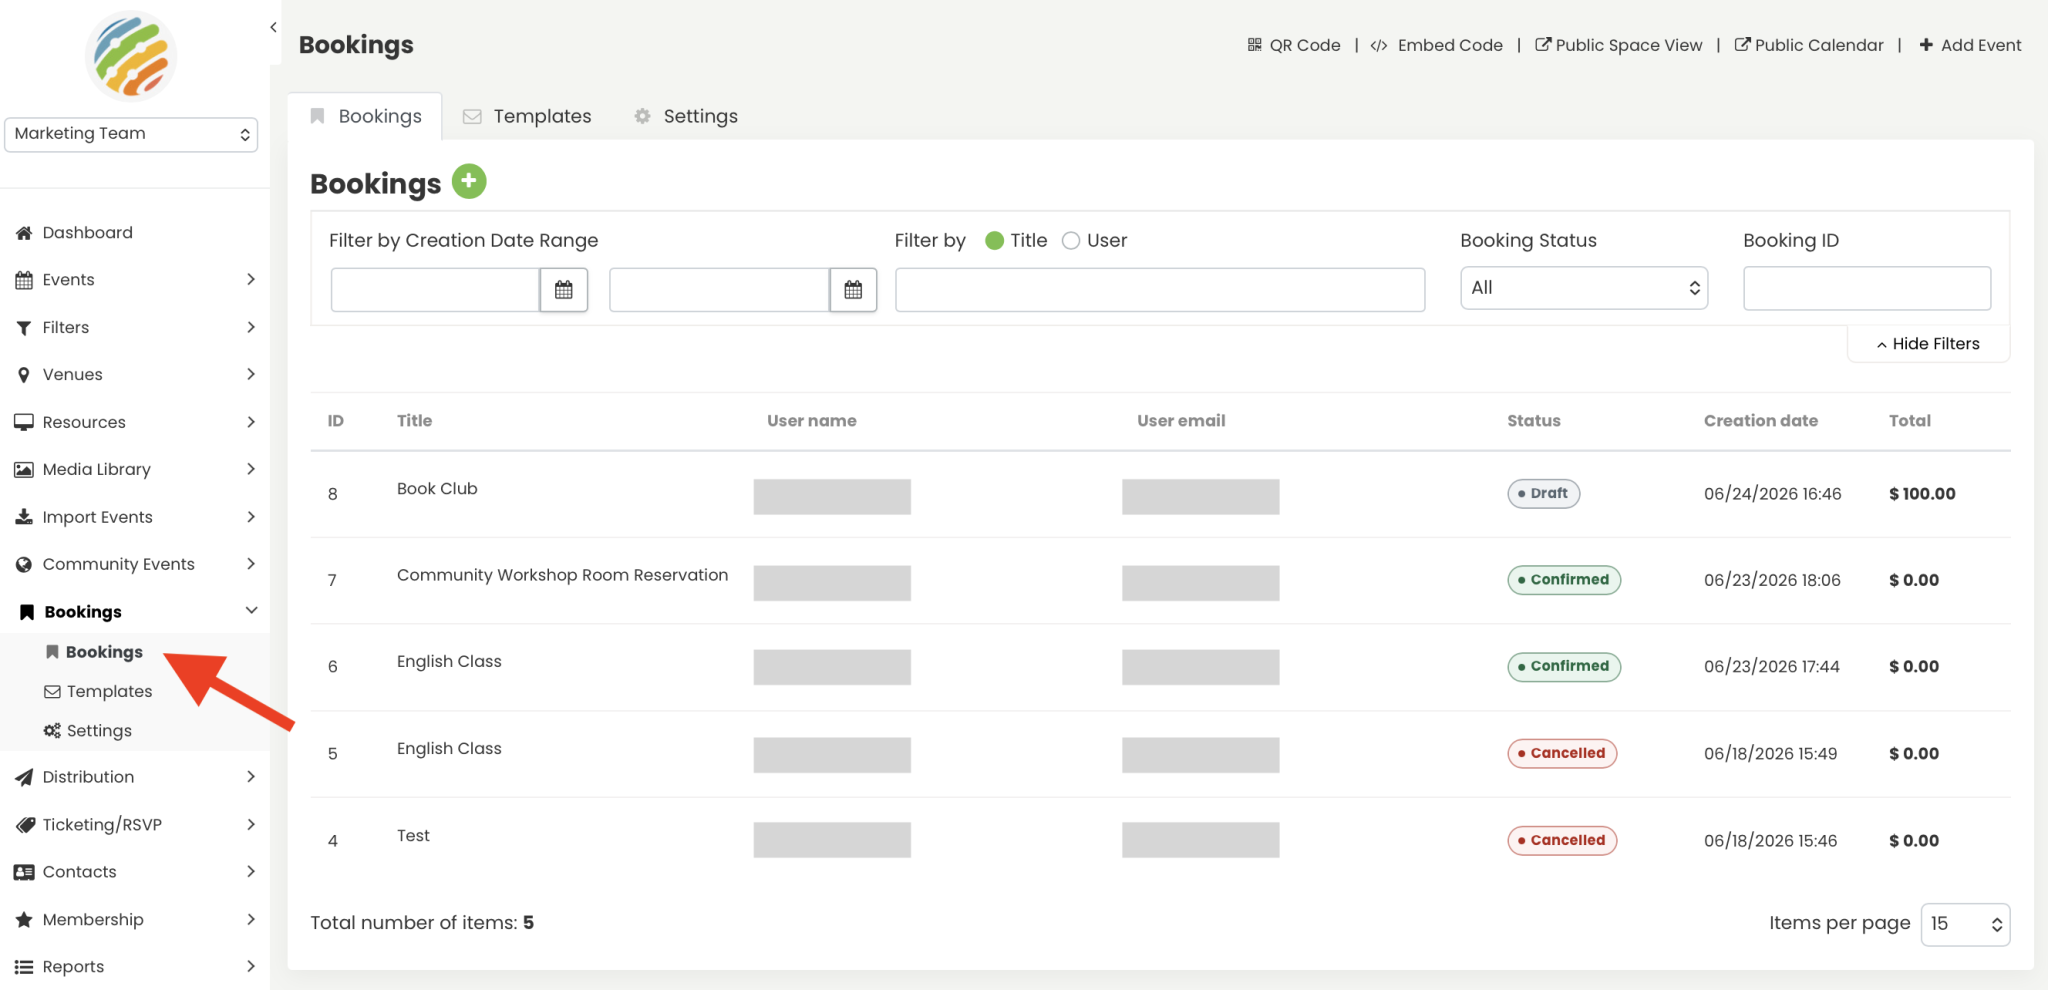Viewport: 2048px width, 990px height.
Task: Click the start creation date input field
Action: coord(435,290)
